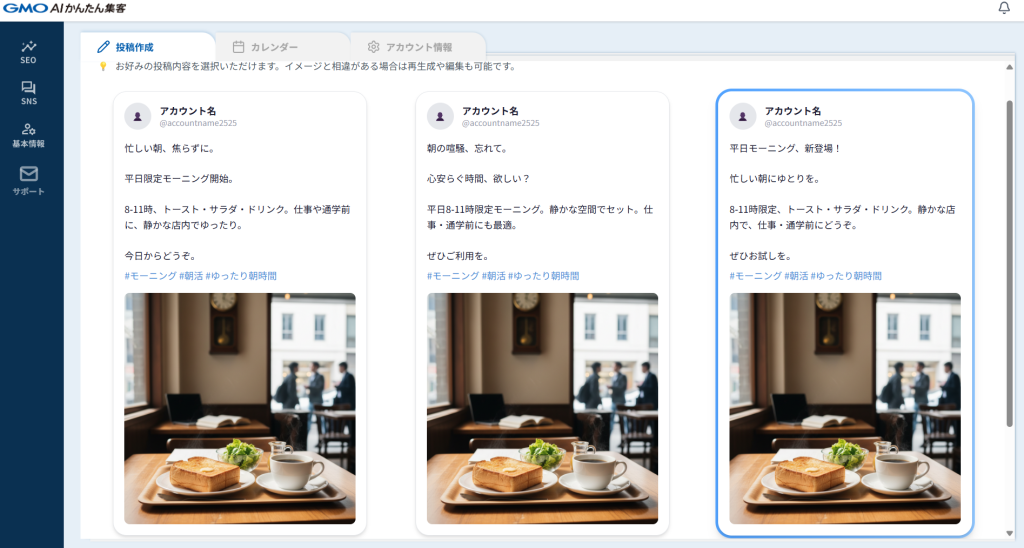Image resolution: width=1024 pixels, height=548 pixels.
Task: Click #朝活 hashtag in middle post
Action: [494, 276]
